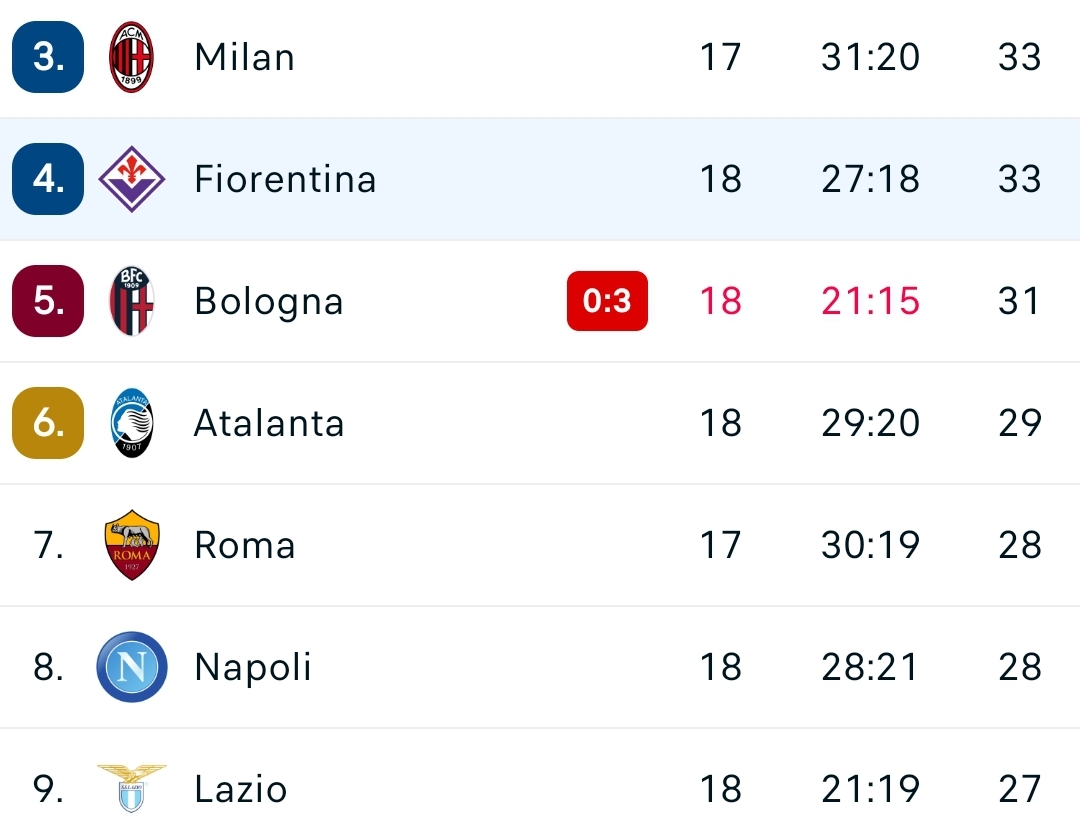Click Roma's matches played count 17
Image resolution: width=1080 pixels, height=836 pixels.
click(720, 545)
